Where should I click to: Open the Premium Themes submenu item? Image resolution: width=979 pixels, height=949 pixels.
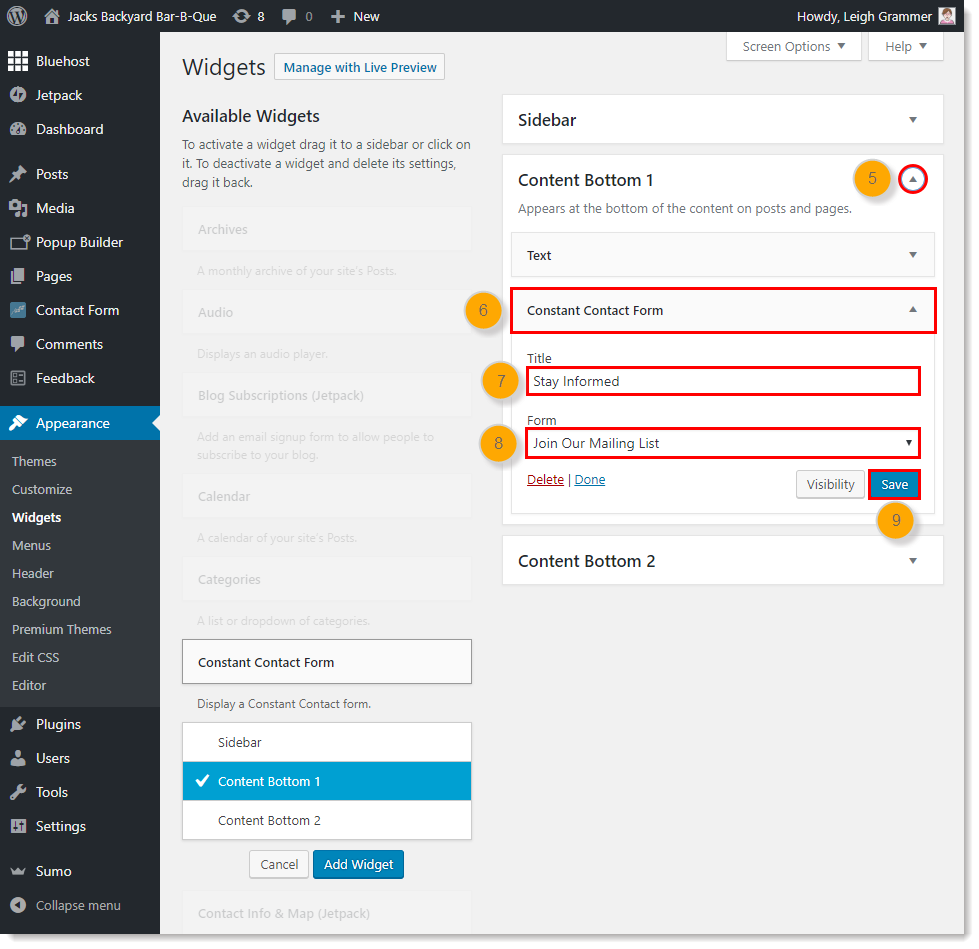tap(62, 629)
